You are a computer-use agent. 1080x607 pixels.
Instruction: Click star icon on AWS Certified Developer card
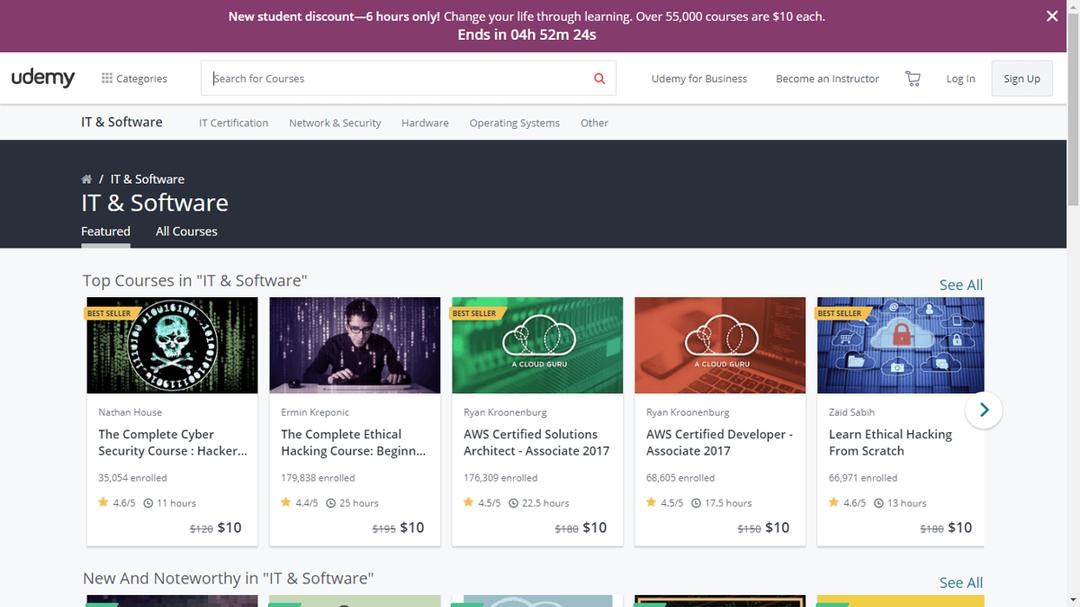point(651,502)
